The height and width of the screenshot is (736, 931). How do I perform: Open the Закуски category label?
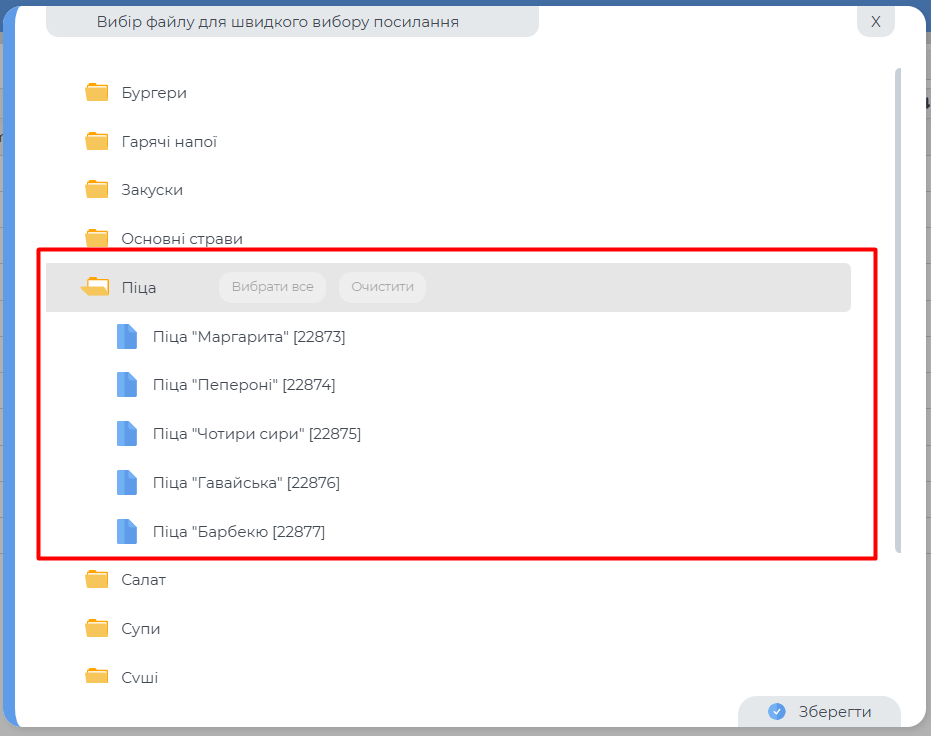tap(152, 190)
